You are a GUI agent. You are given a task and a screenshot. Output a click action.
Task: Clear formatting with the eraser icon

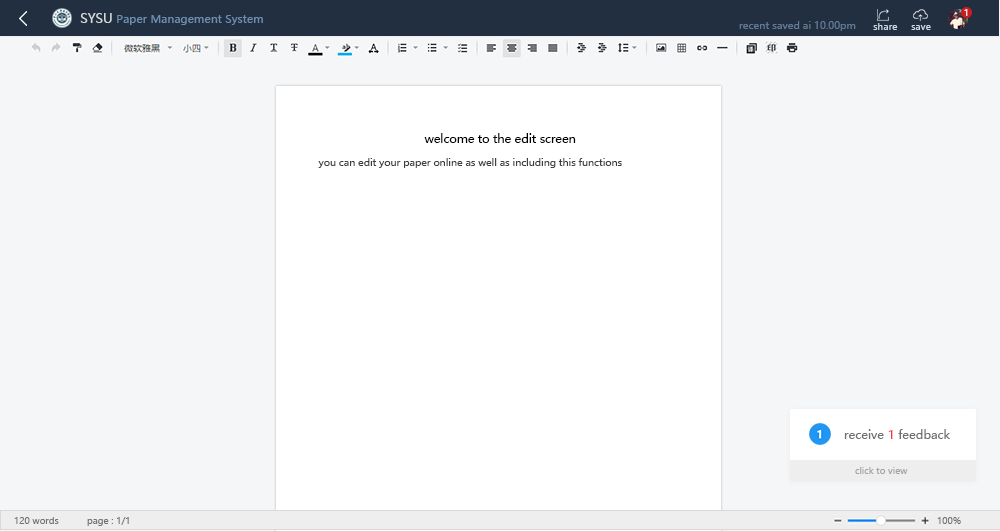(x=98, y=48)
